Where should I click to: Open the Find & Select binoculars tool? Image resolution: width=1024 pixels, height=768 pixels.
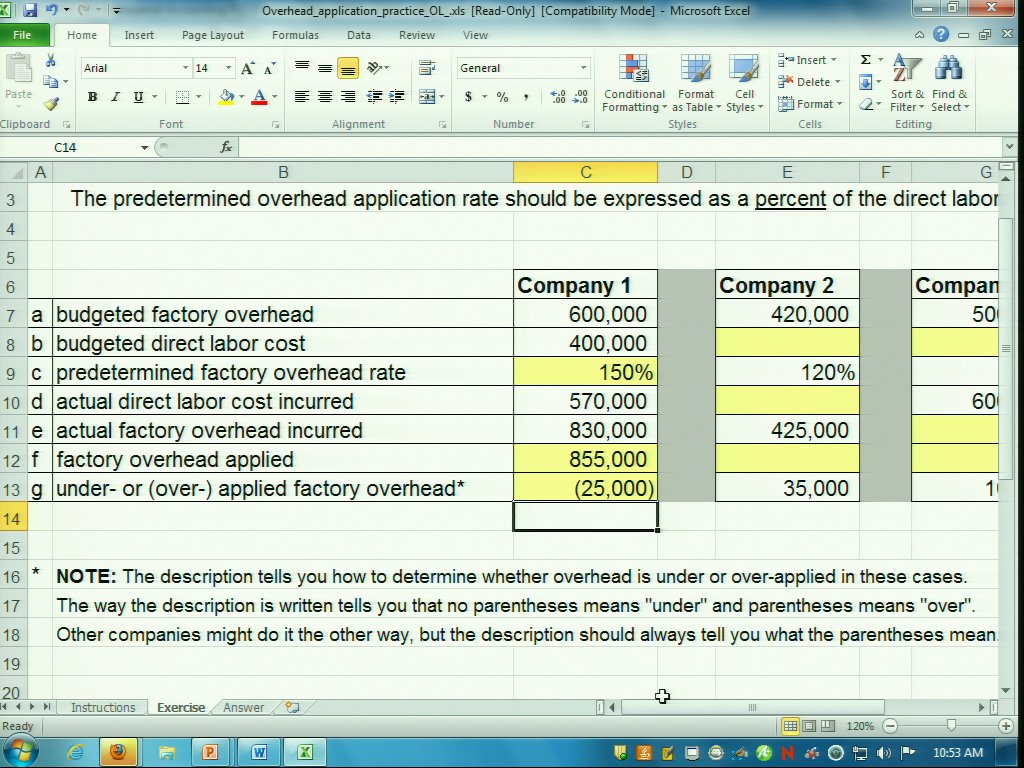point(948,84)
